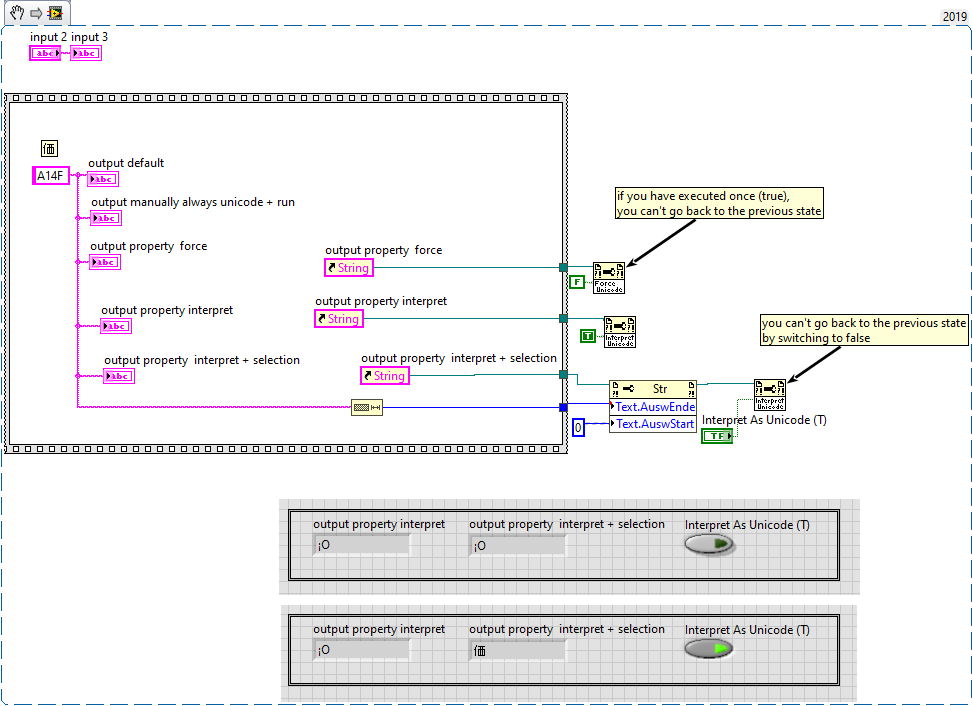973x706 pixels.
Task: Select the input 3 string terminal
Action: [86, 53]
